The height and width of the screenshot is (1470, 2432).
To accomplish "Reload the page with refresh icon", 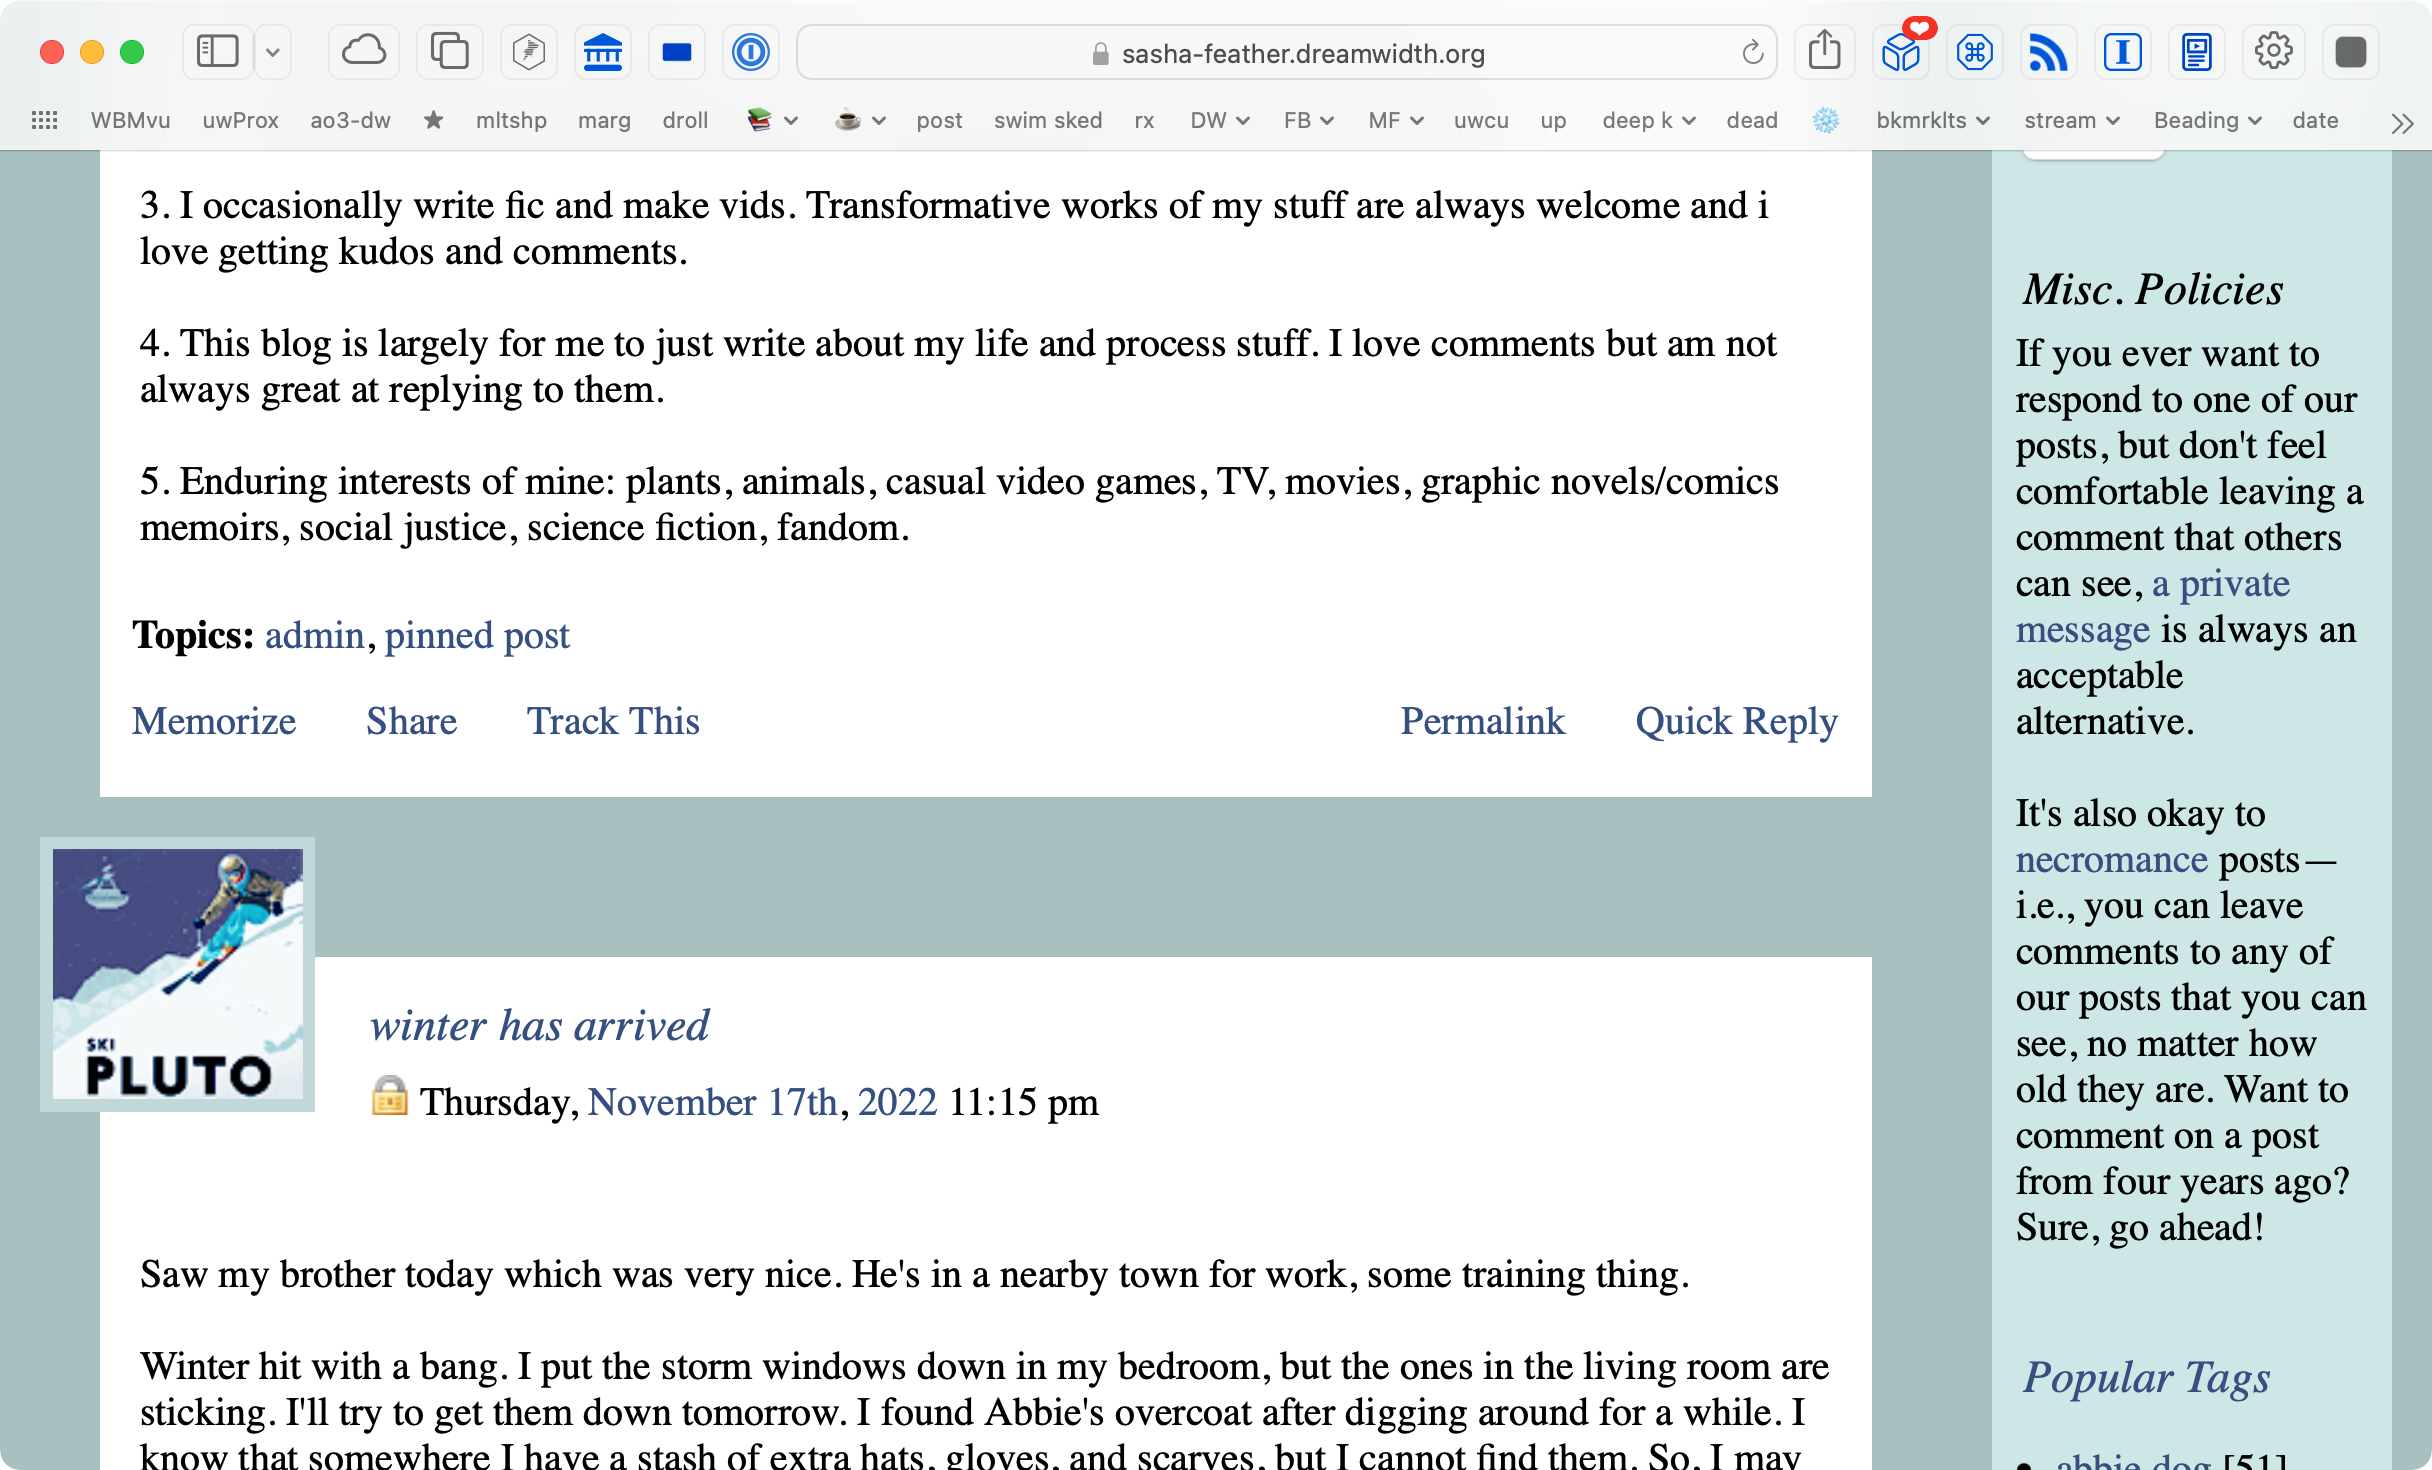I will [1752, 53].
